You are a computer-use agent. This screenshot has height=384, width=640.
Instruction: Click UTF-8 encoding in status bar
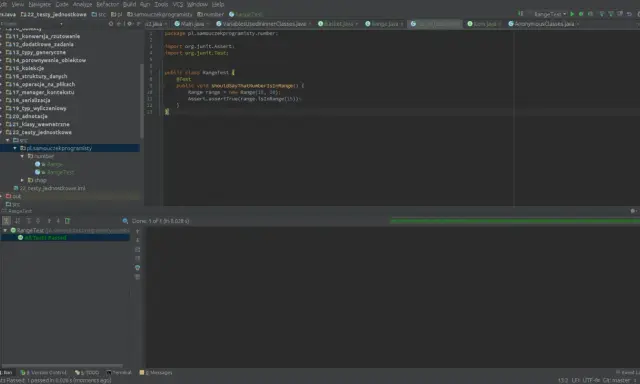point(591,380)
